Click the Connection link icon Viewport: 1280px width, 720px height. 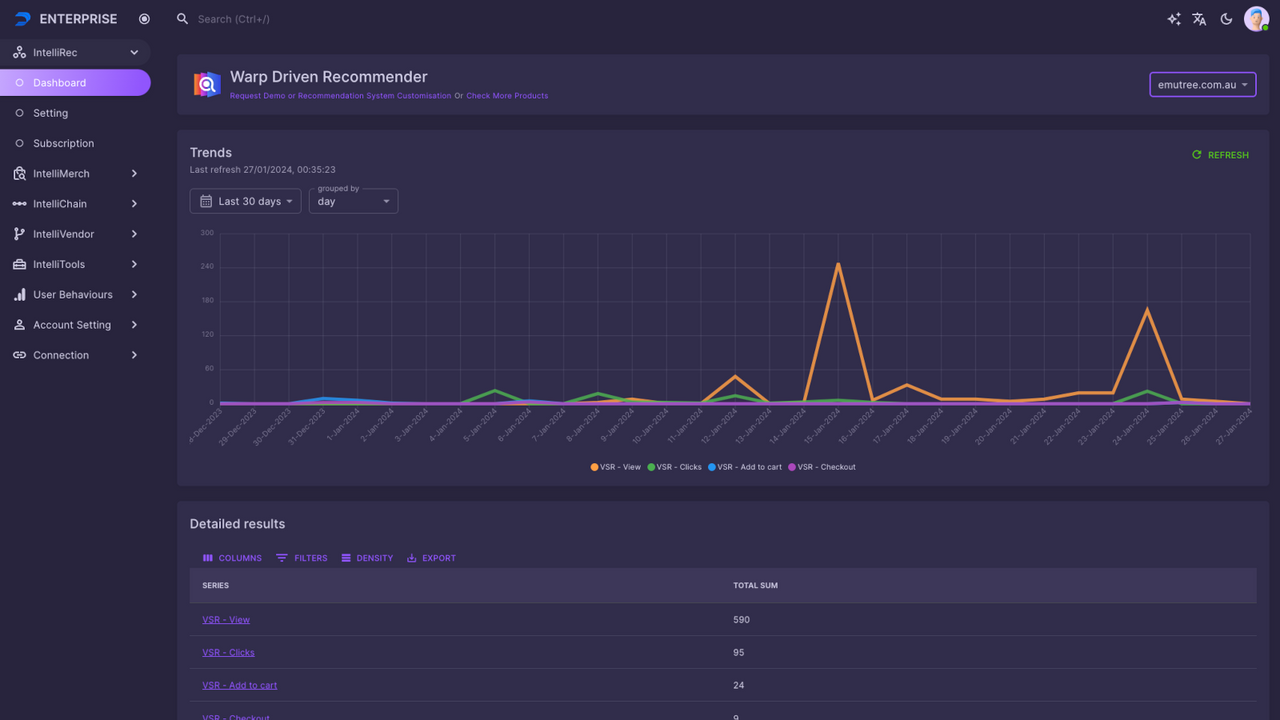pos(19,355)
